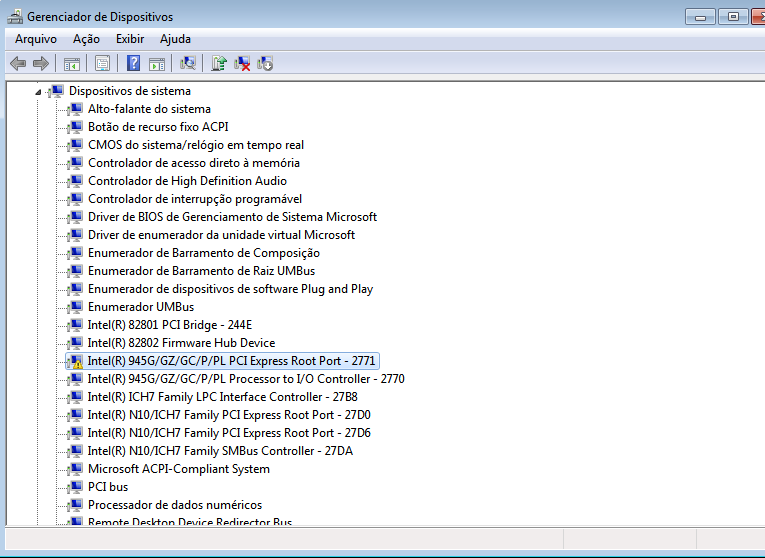
Task: Select Processador de dados numéricos
Action: pyautogui.click(x=175, y=505)
